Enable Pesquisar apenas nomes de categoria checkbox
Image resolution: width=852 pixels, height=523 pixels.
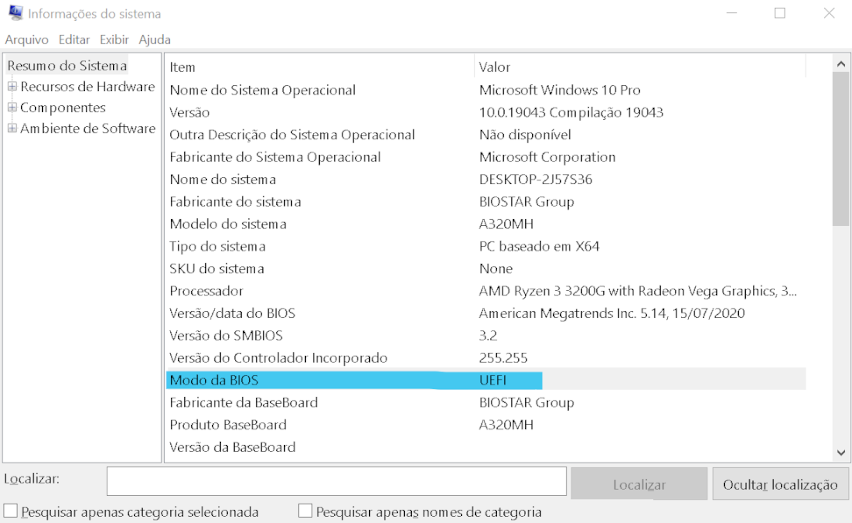306,512
